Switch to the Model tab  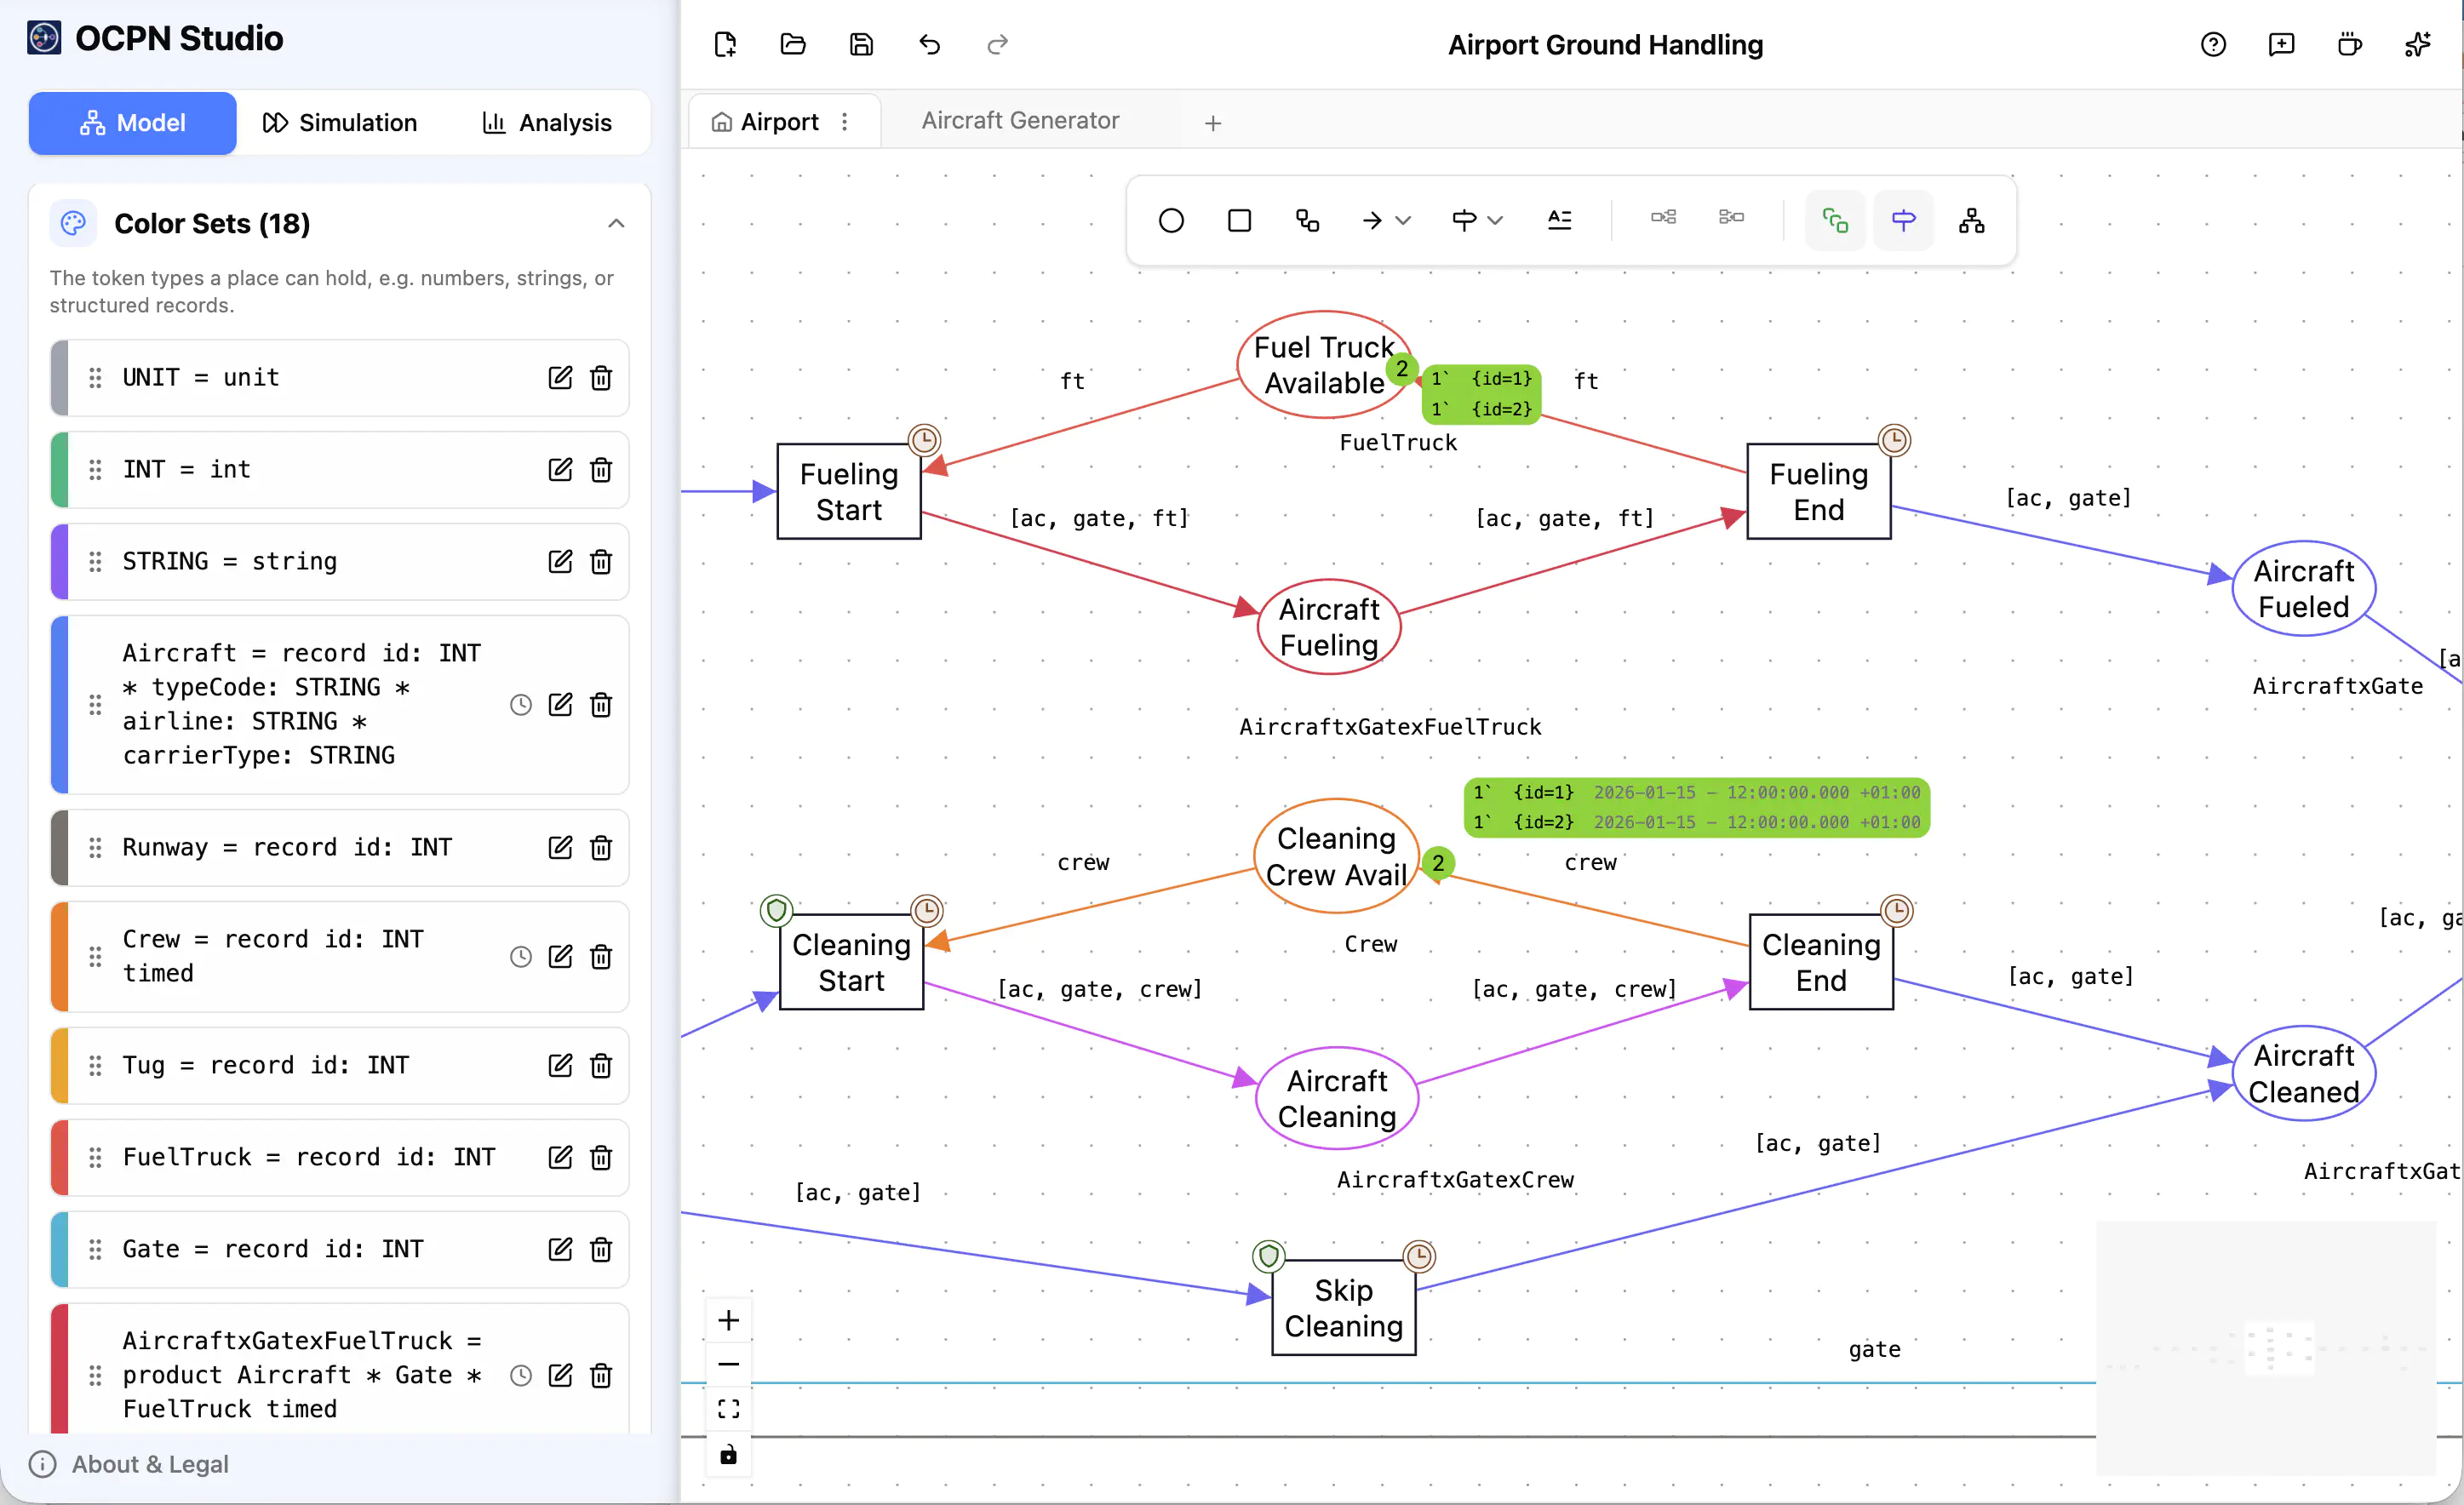tap(132, 123)
